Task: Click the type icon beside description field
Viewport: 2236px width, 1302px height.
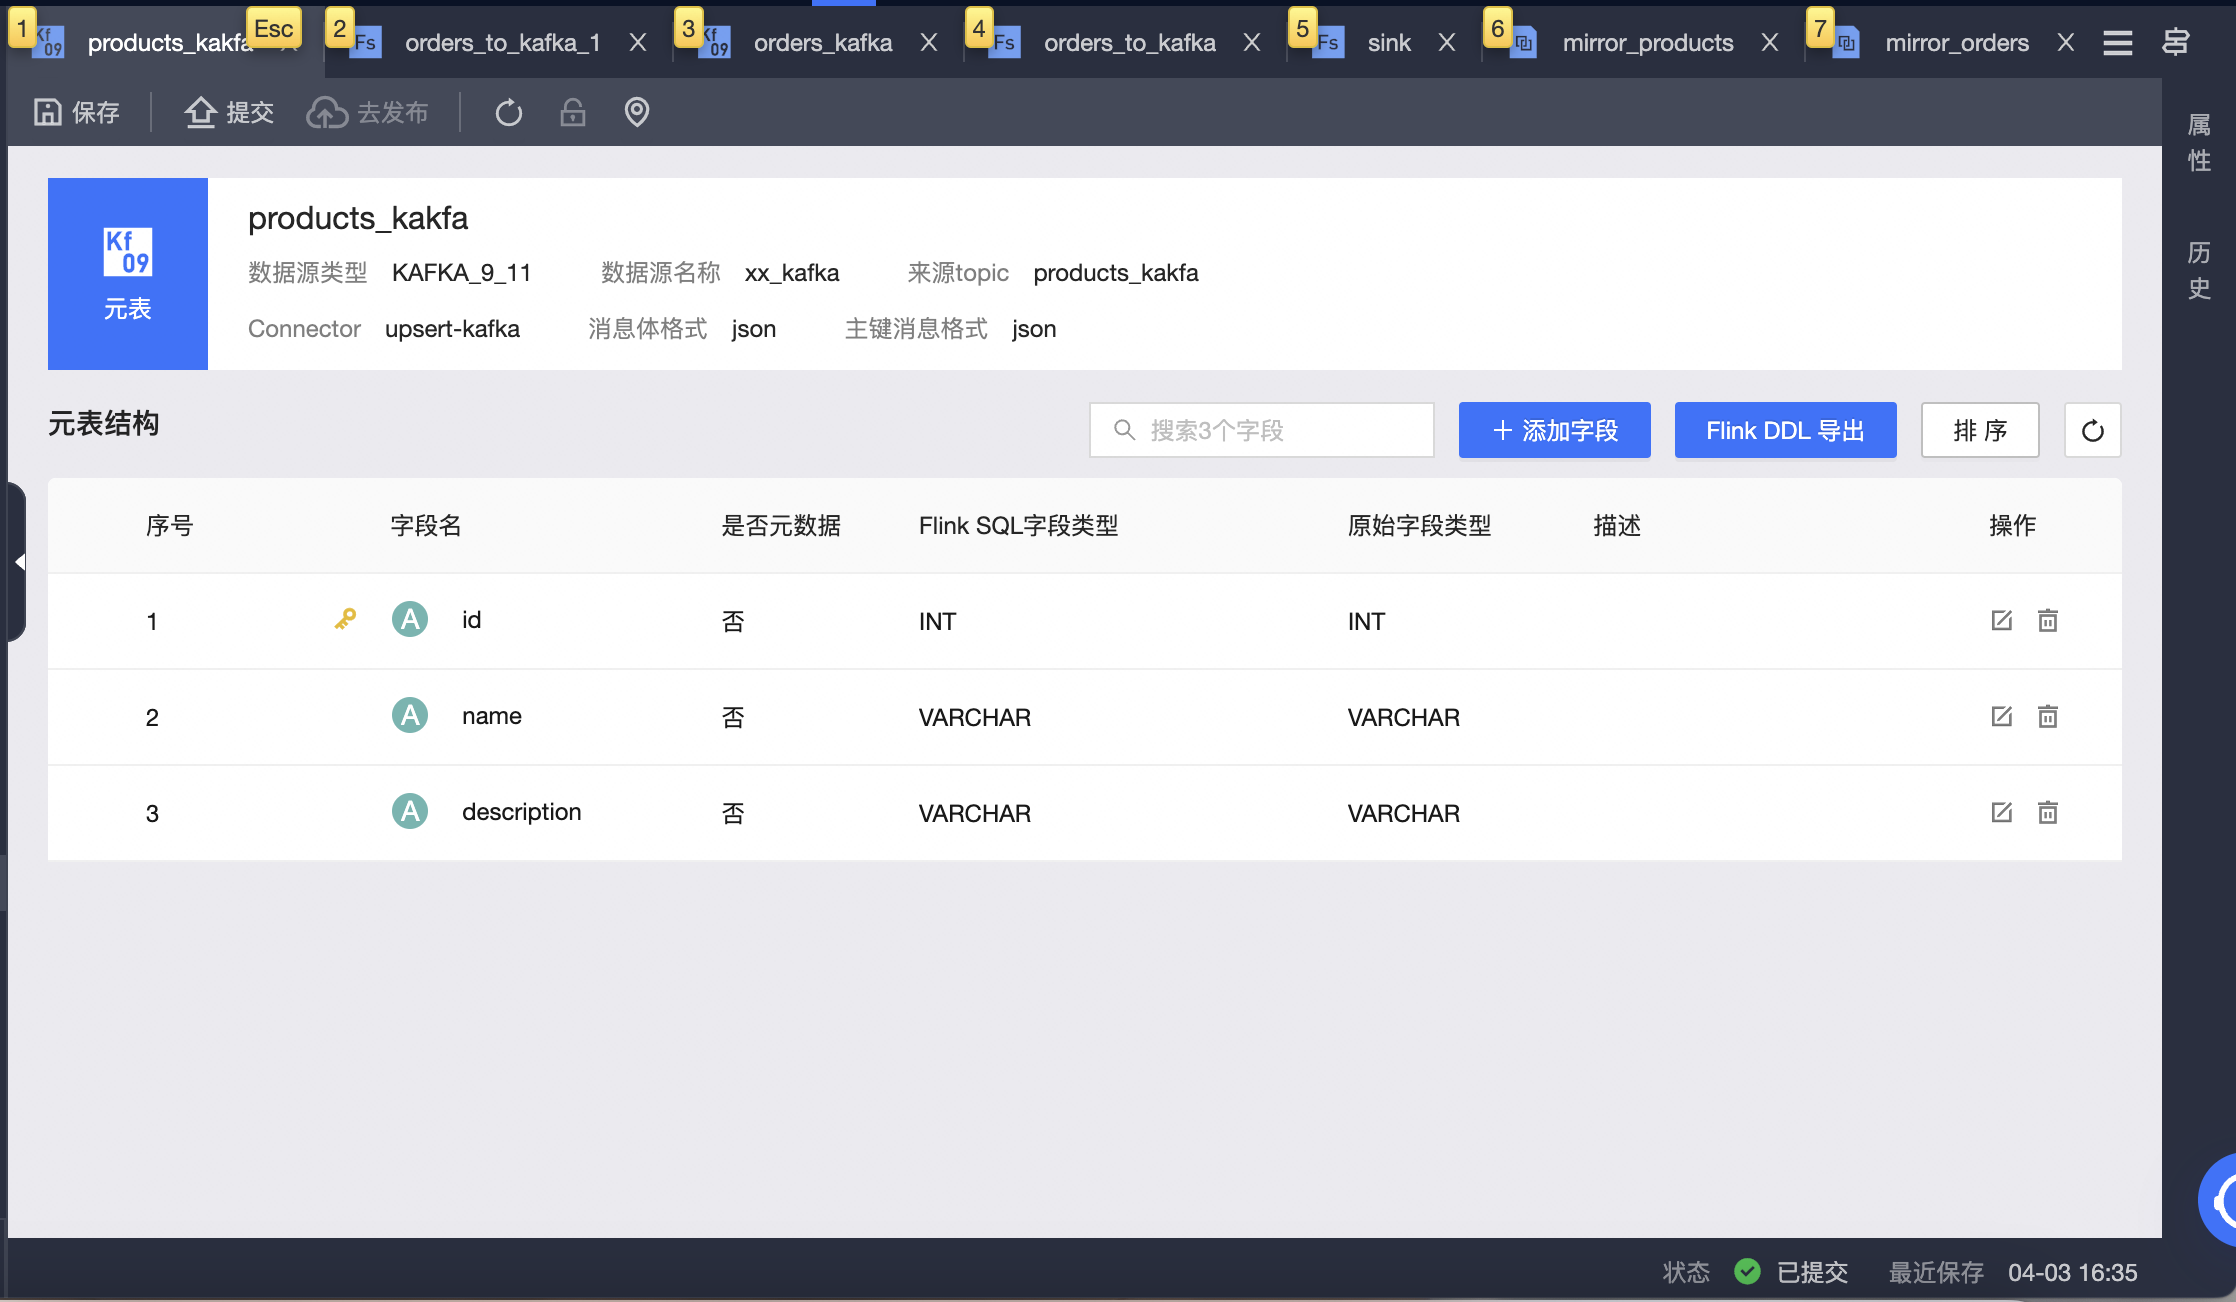Action: point(410,811)
